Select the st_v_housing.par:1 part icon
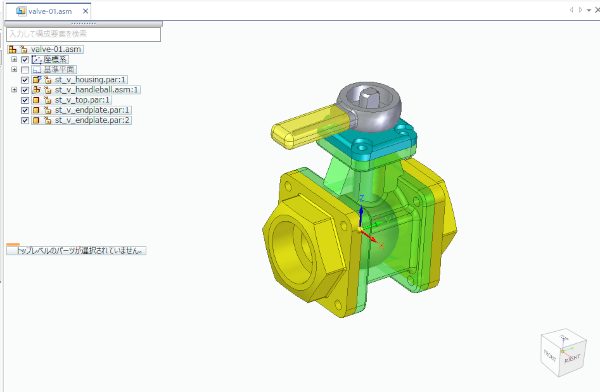The width and height of the screenshot is (600, 392). pyautogui.click(x=37, y=80)
